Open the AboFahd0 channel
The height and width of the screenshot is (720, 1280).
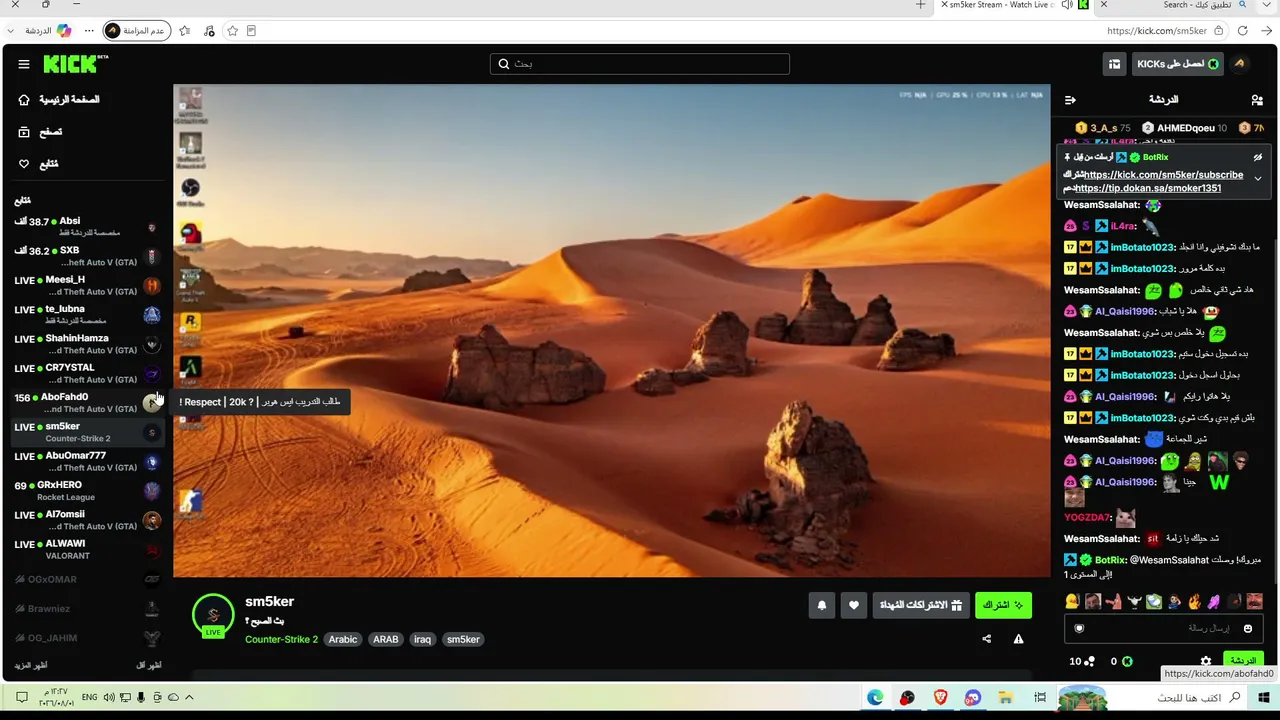(87, 402)
